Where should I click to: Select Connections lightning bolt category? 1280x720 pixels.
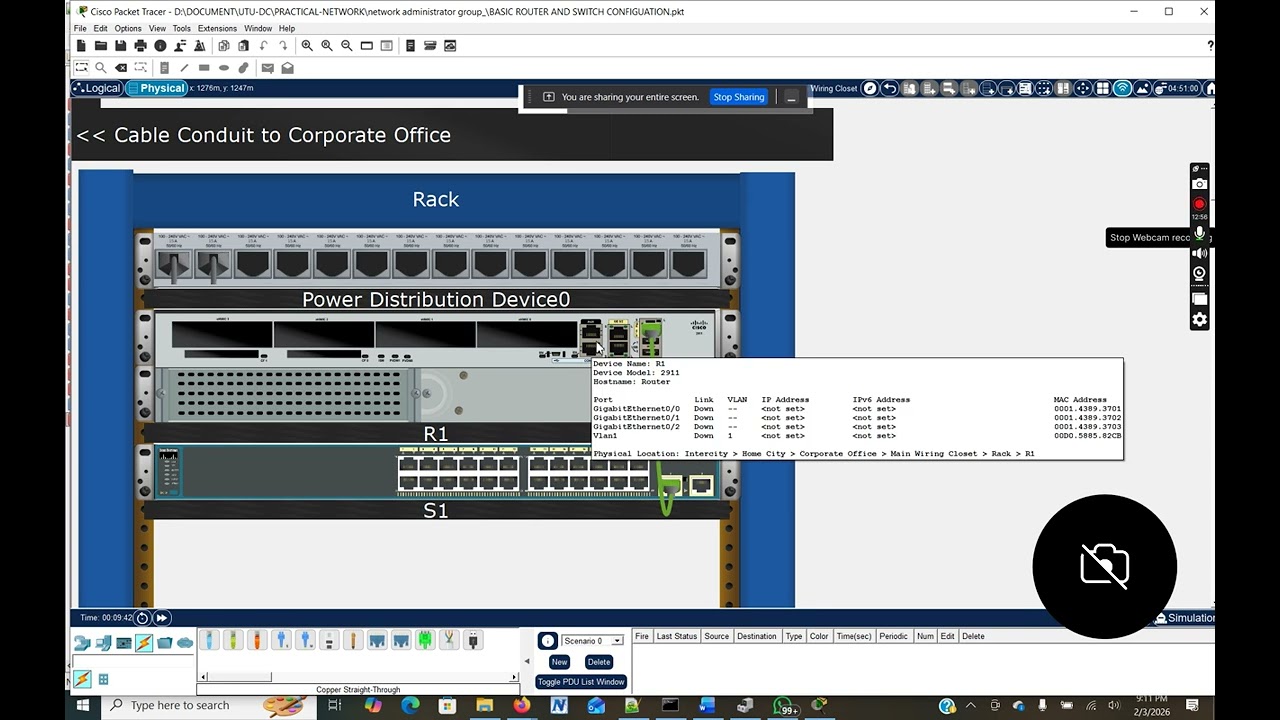pyautogui.click(x=144, y=643)
